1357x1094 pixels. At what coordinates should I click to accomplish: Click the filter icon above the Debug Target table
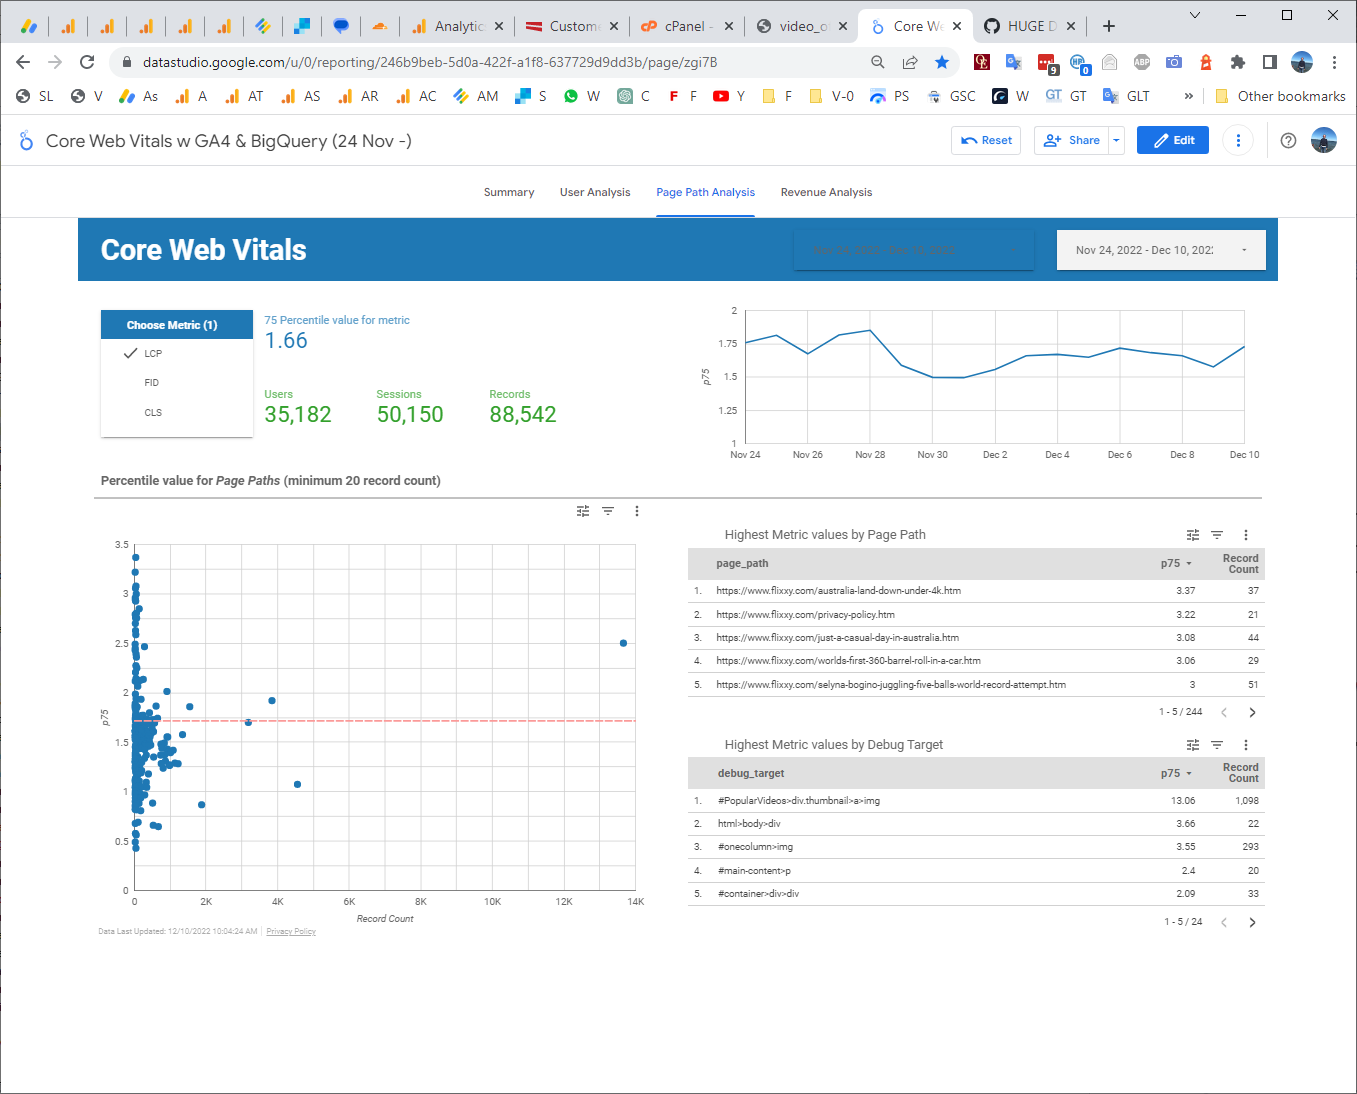pos(1216,745)
